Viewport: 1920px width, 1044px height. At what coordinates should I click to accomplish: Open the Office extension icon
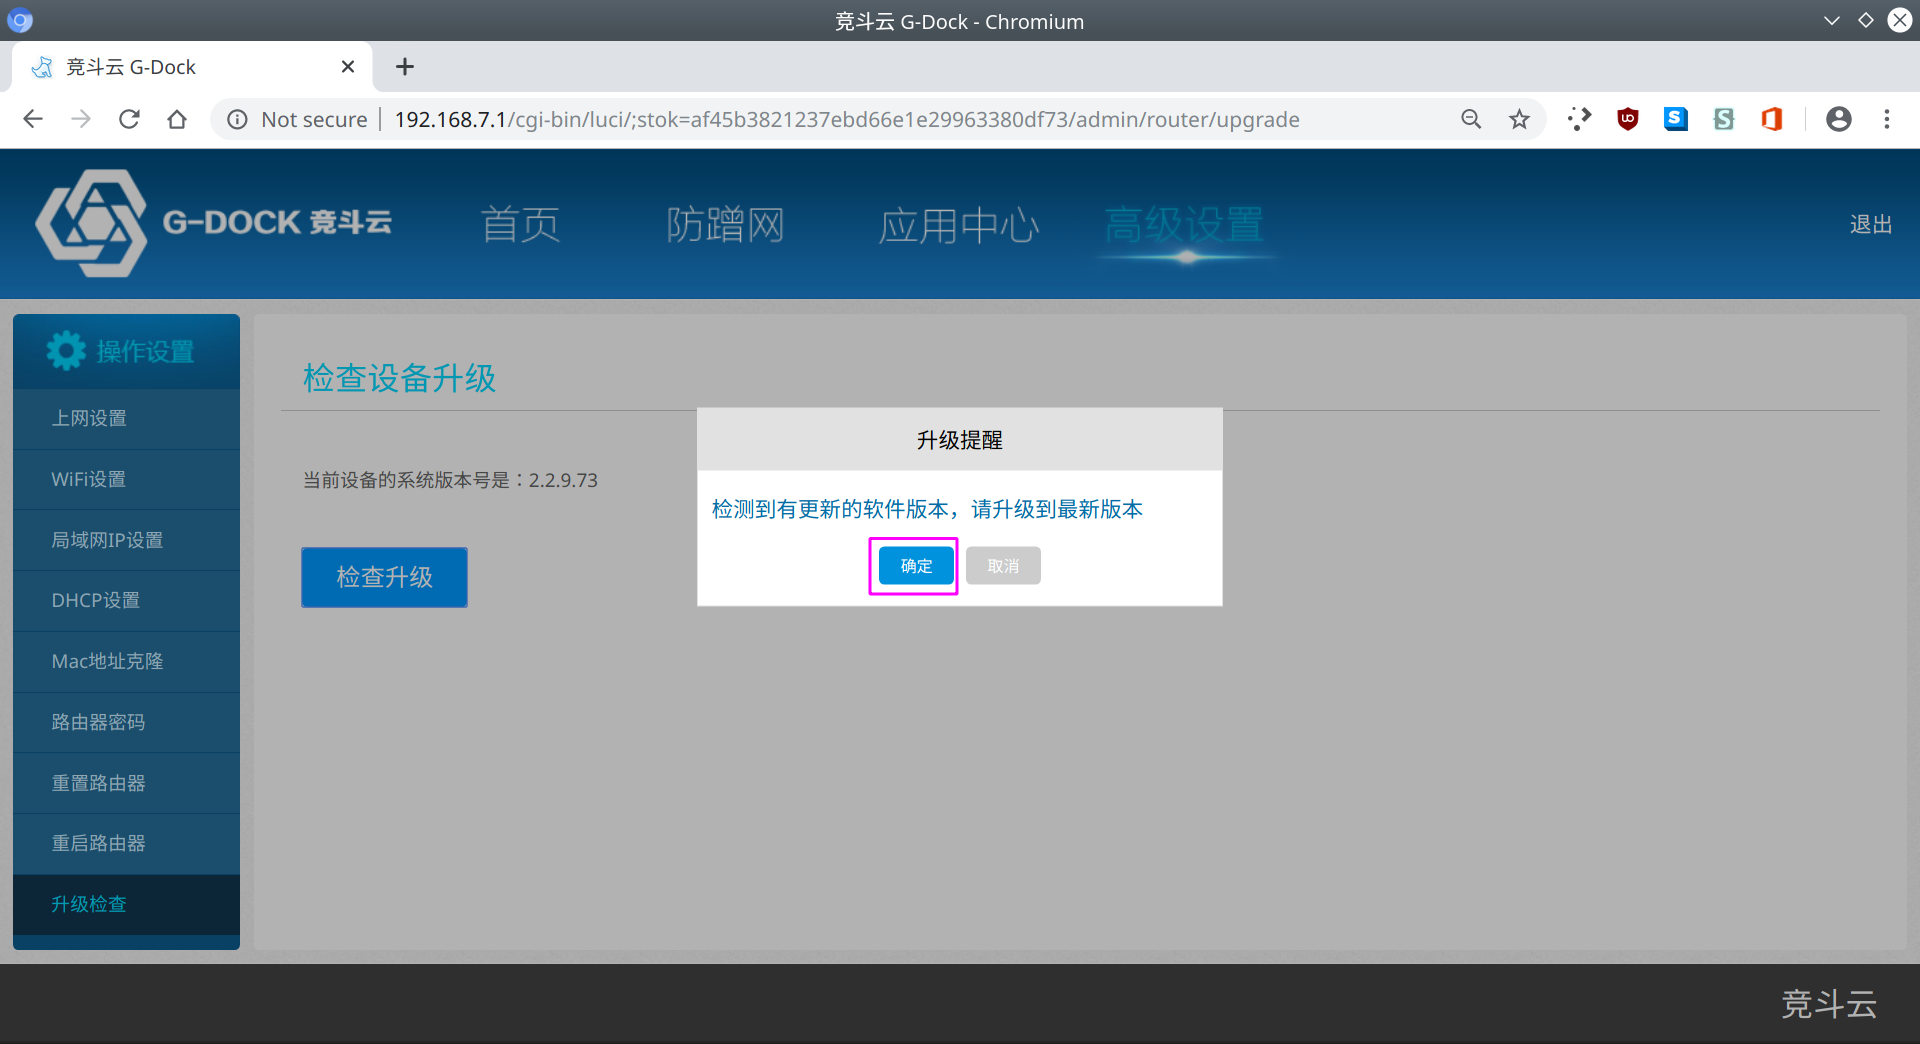tap(1771, 119)
